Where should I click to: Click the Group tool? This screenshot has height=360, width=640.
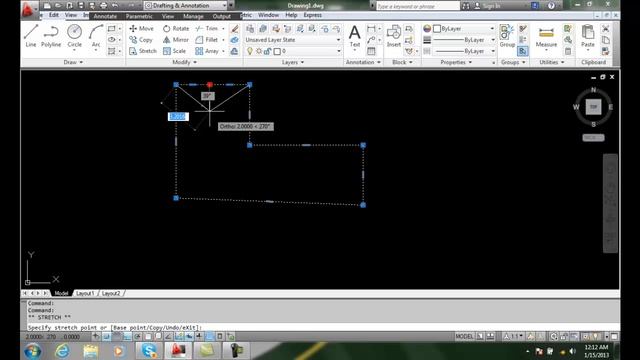click(507, 36)
